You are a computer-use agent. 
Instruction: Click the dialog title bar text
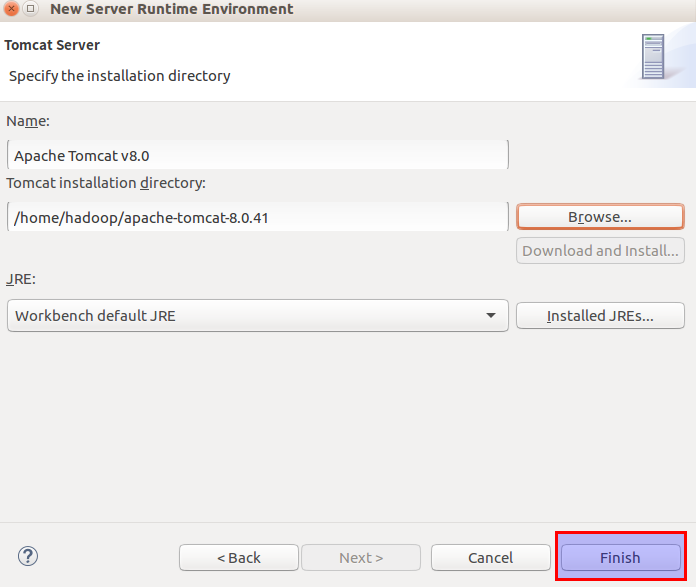(172, 9)
